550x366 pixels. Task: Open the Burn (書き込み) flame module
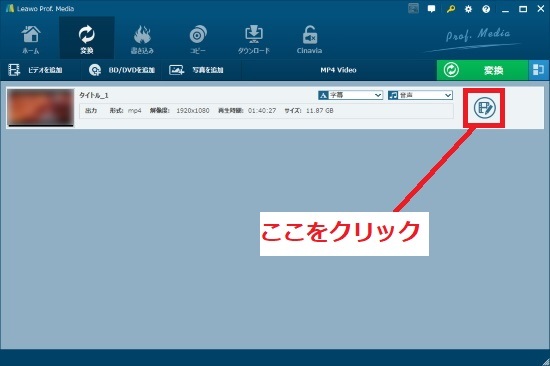click(x=142, y=39)
